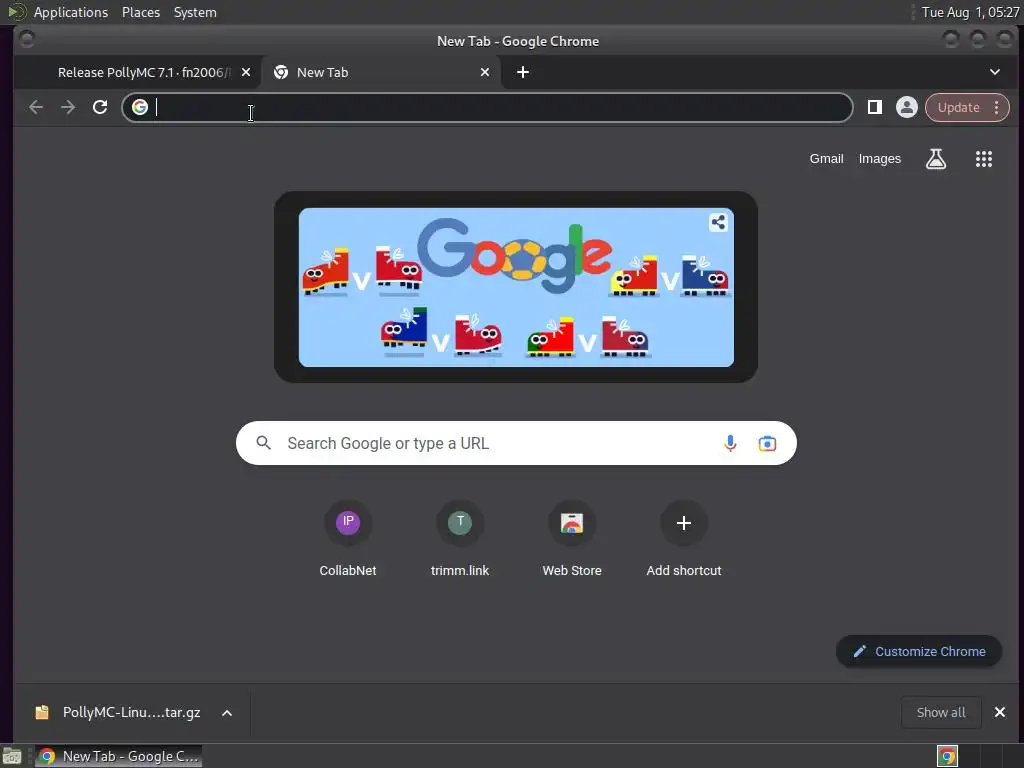Open the System menu
The height and width of the screenshot is (768, 1024).
[195, 12]
